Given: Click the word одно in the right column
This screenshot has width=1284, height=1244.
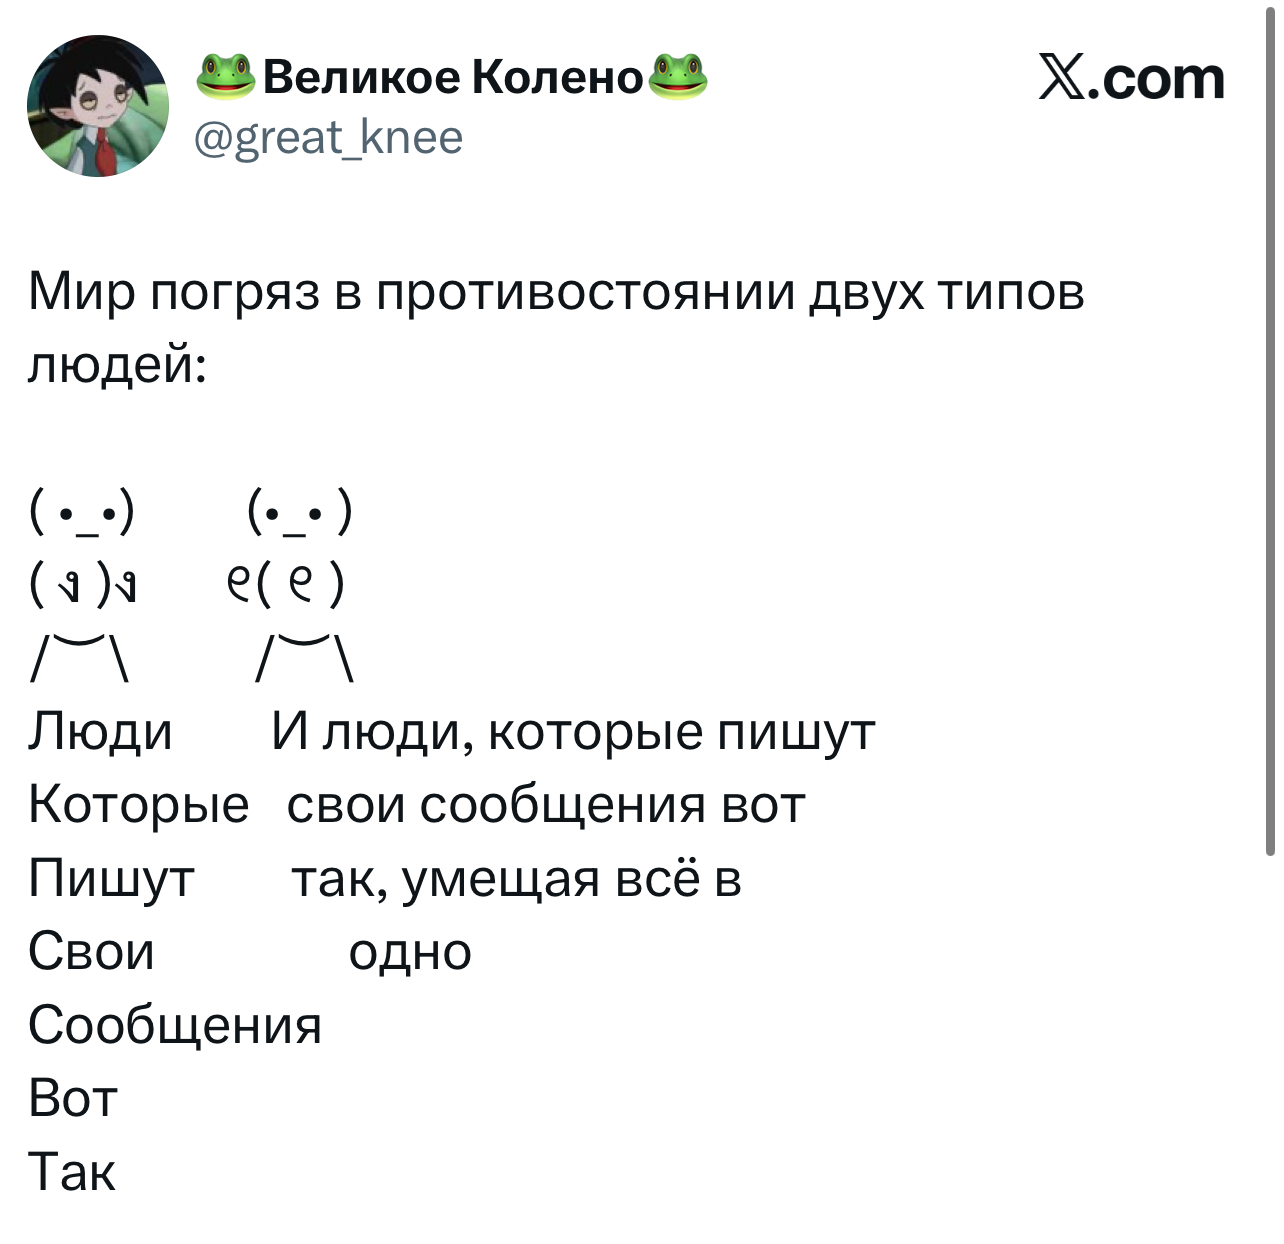Looking at the screenshot, I should tap(410, 951).
